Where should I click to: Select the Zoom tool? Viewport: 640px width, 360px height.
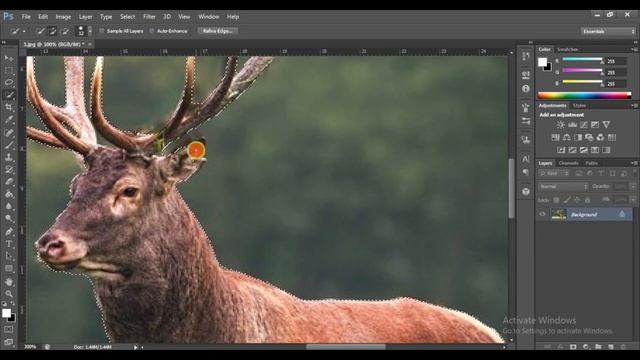point(9,294)
